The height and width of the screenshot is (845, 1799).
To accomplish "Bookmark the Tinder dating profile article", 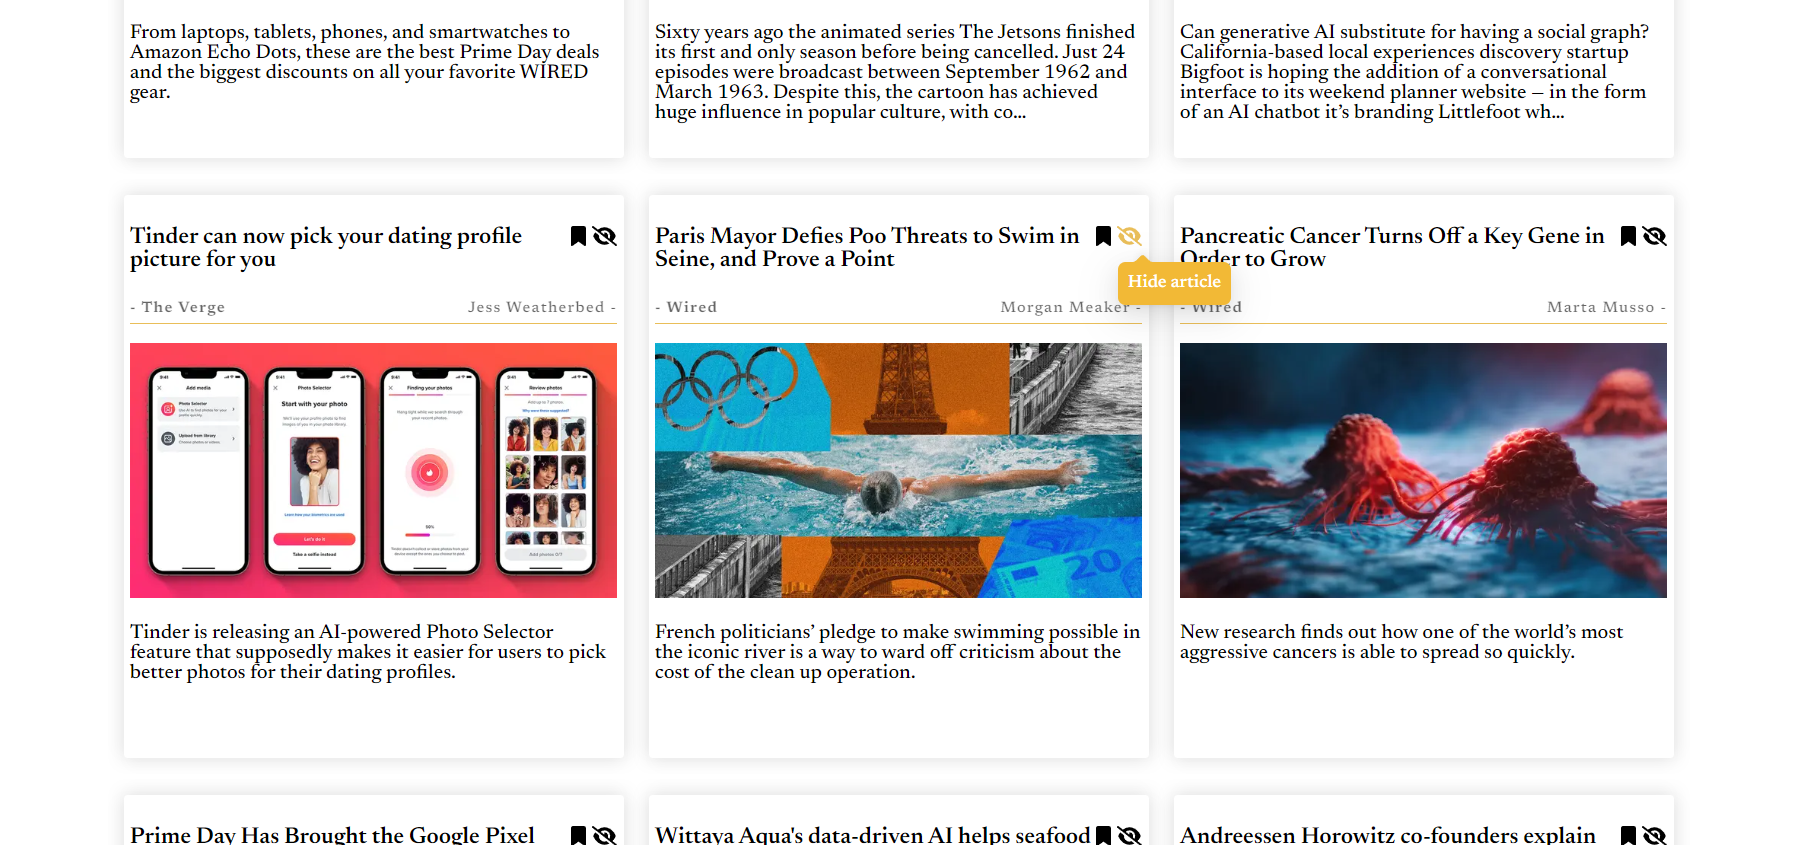I will click(x=578, y=236).
